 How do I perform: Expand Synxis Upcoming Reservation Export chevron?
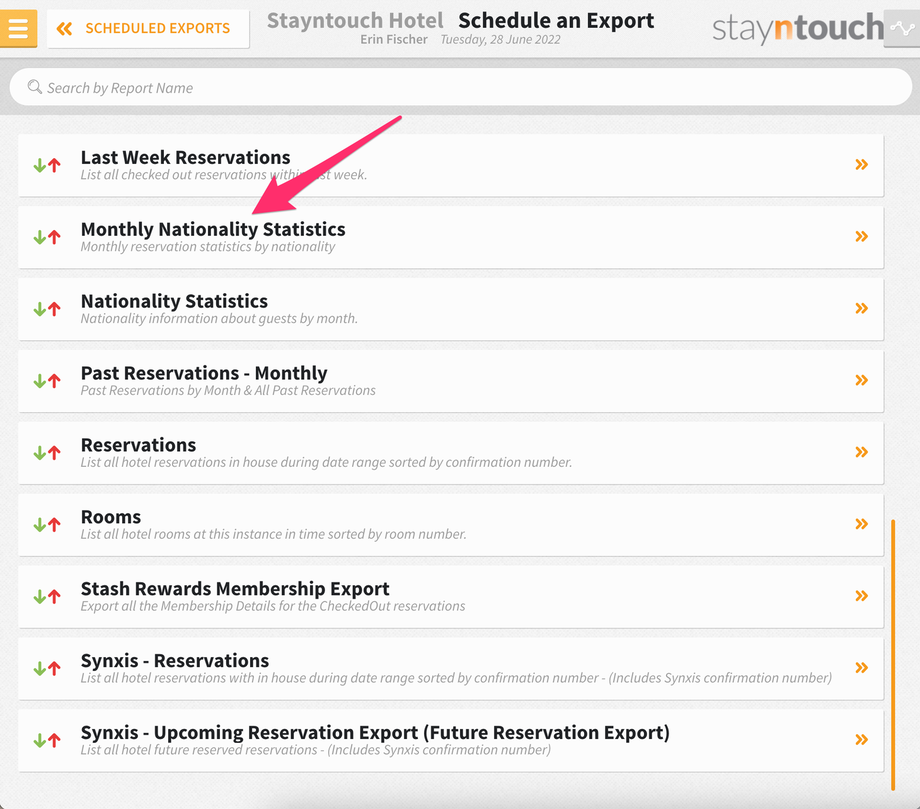point(861,740)
